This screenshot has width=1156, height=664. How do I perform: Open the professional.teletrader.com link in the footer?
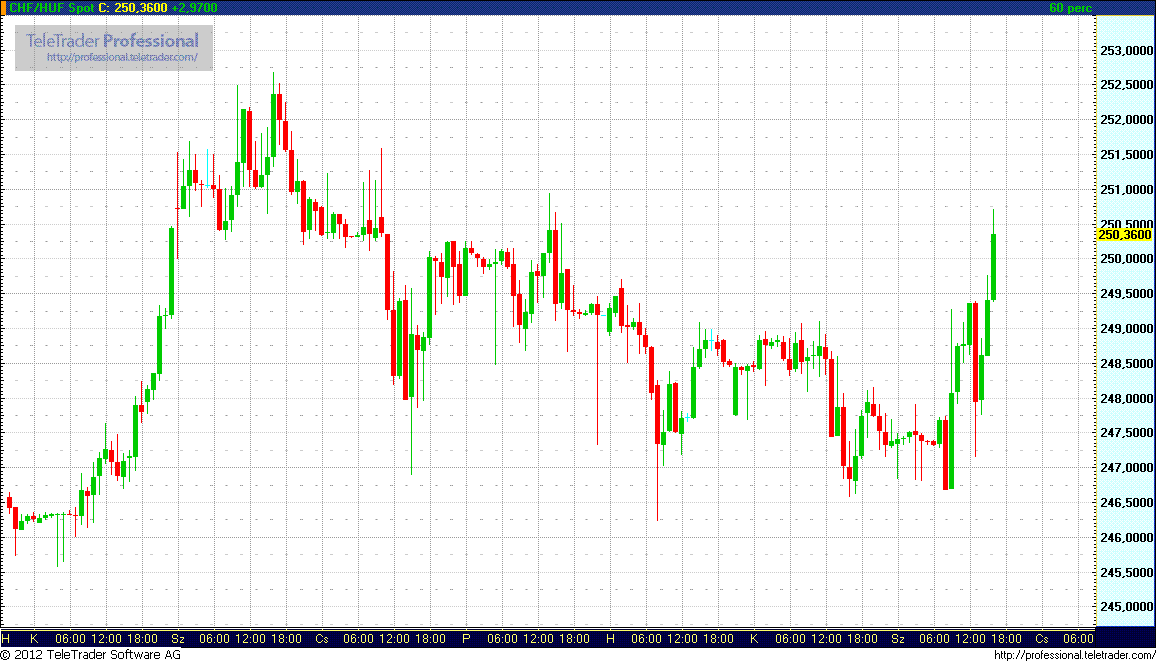click(x=1074, y=655)
